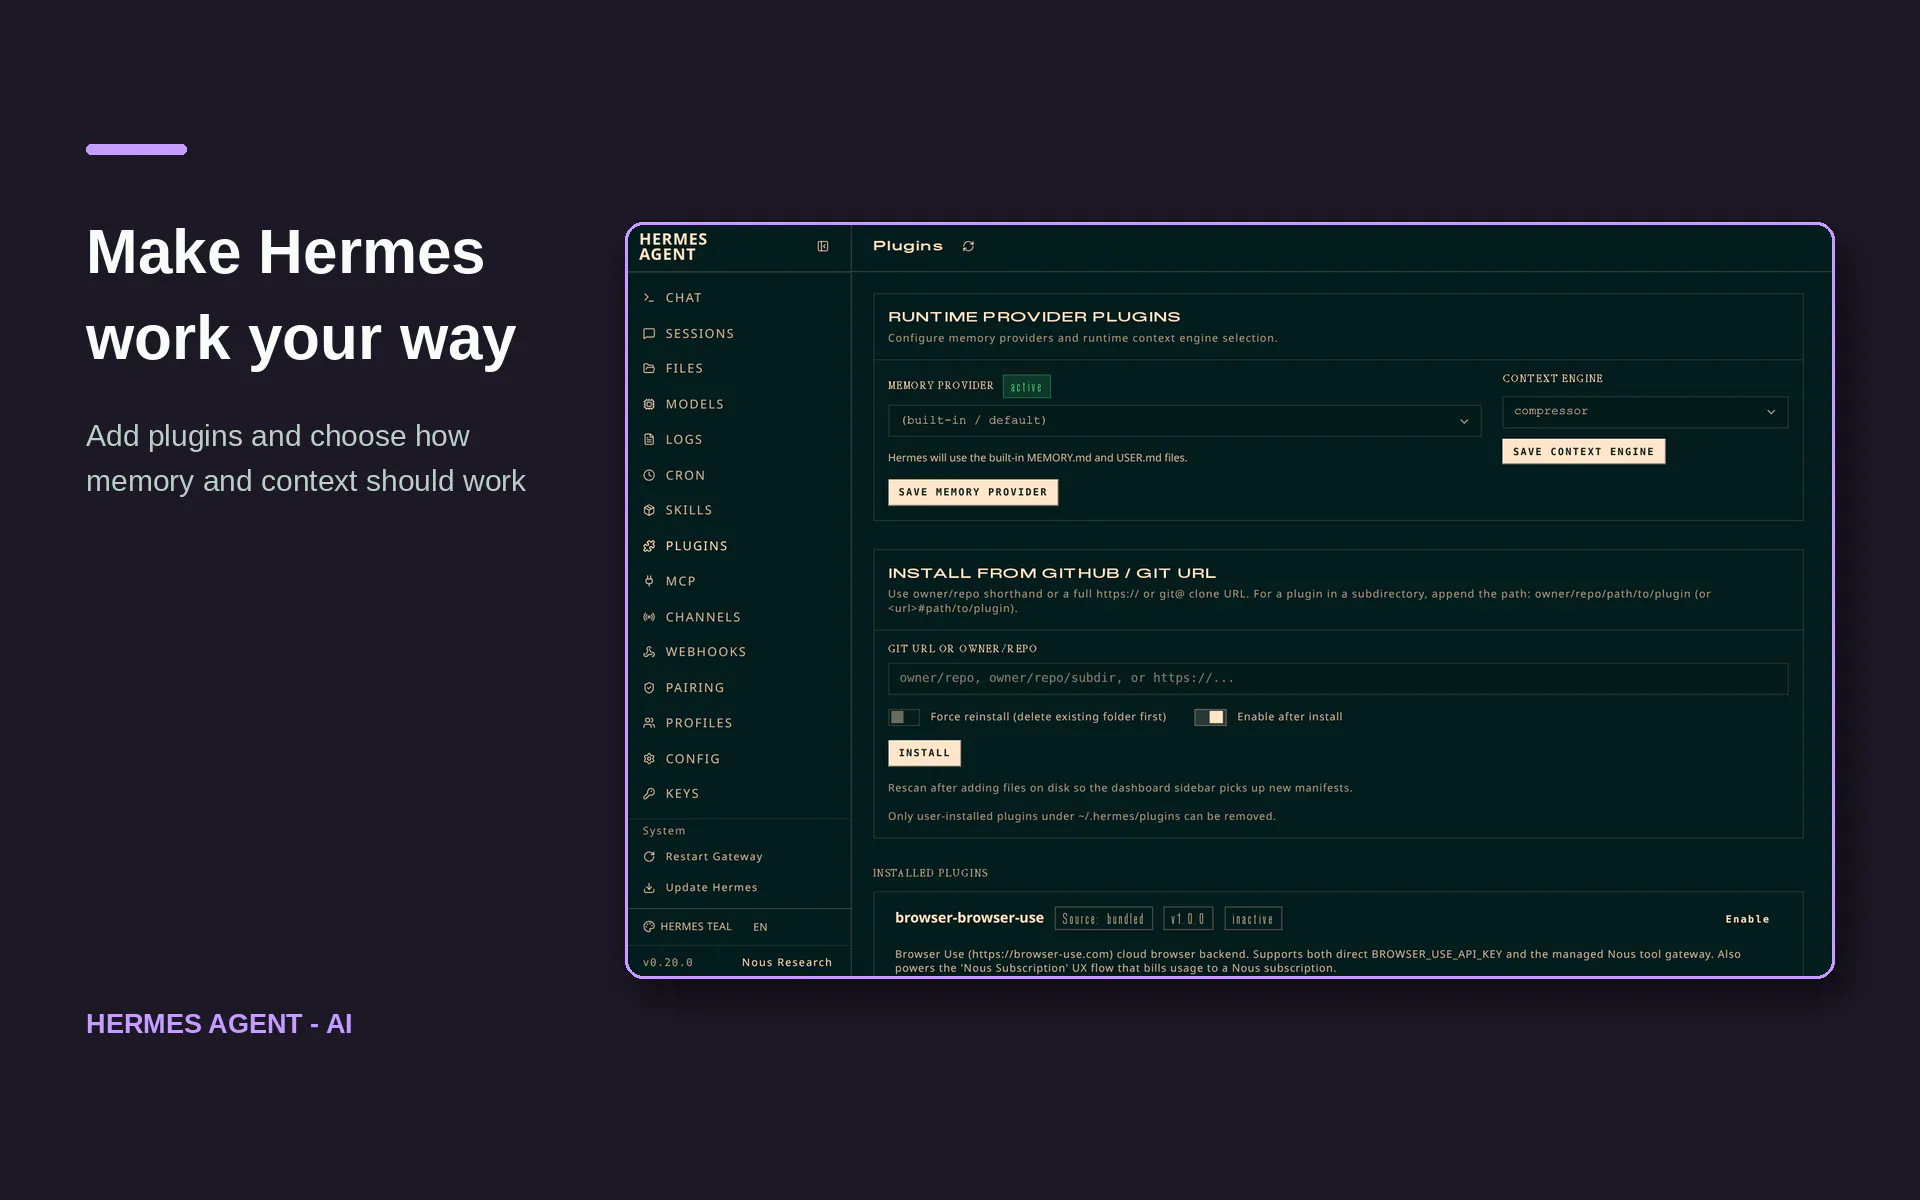The image size is (1920, 1200).
Task: Click the 'Runtime Provider Plugins' heading
Action: 1034,317
